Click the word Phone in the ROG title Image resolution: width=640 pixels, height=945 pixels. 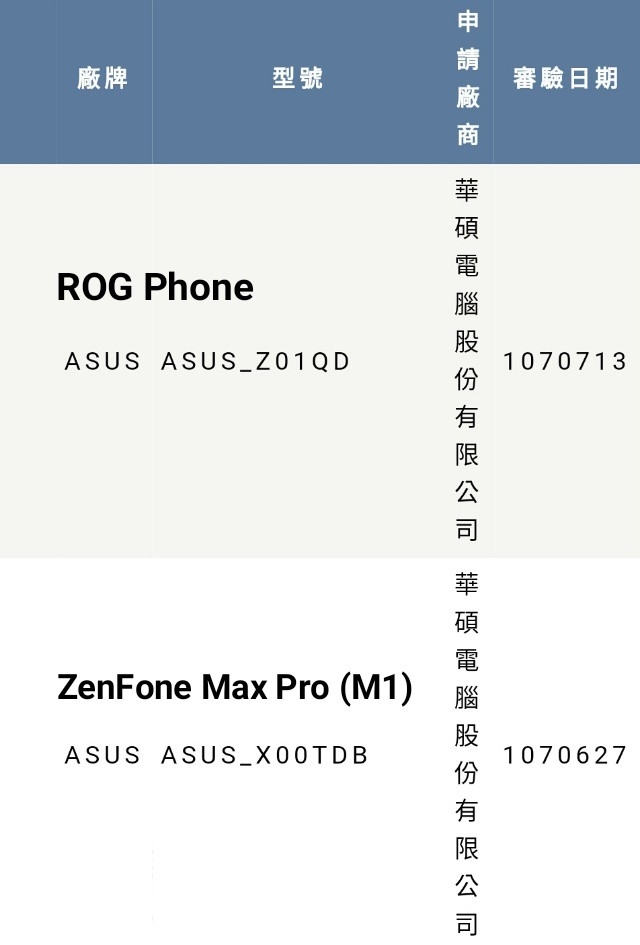pos(198,287)
